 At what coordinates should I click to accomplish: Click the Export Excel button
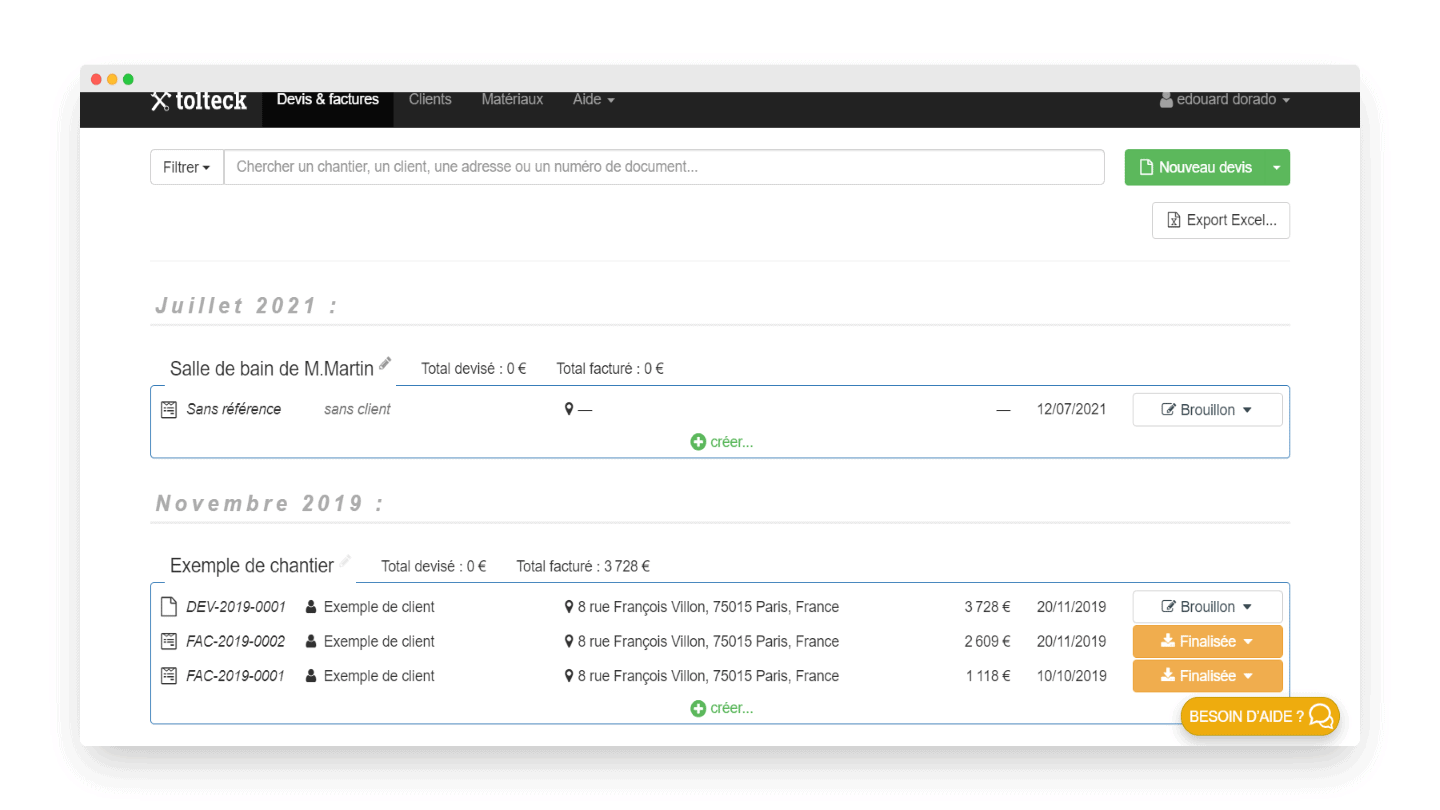point(1221,220)
